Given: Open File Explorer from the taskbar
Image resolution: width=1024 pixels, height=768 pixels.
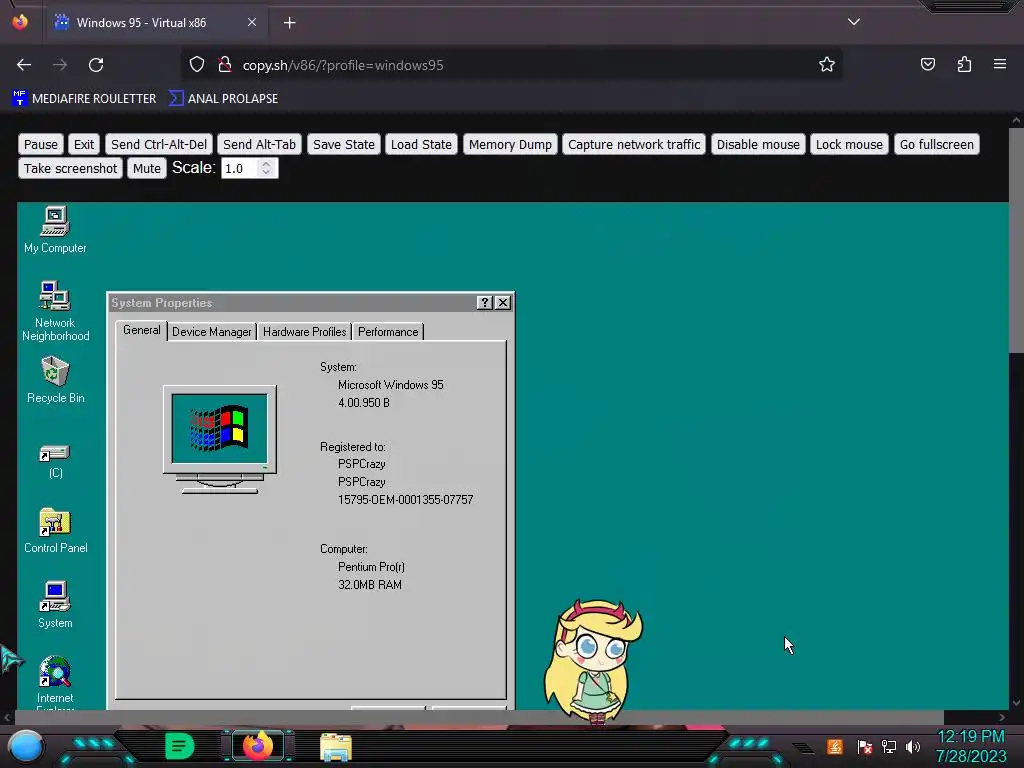Looking at the screenshot, I should pyautogui.click(x=336, y=747).
